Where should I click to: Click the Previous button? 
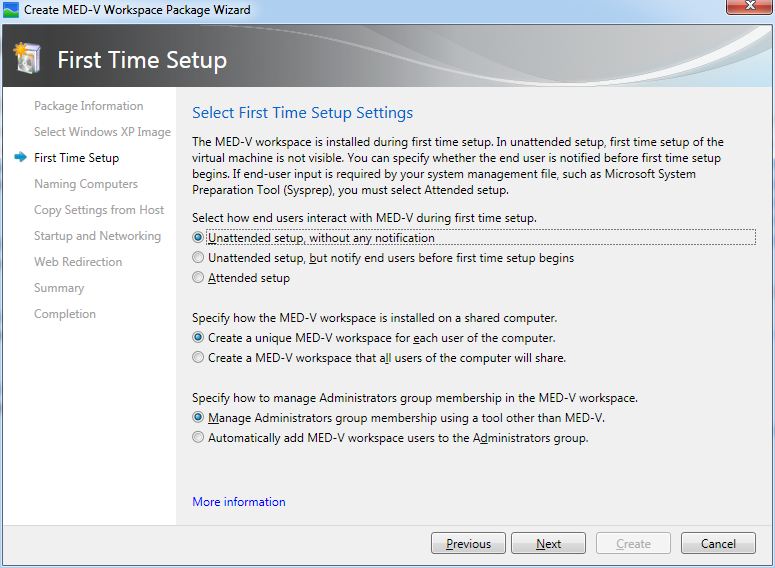coord(468,544)
